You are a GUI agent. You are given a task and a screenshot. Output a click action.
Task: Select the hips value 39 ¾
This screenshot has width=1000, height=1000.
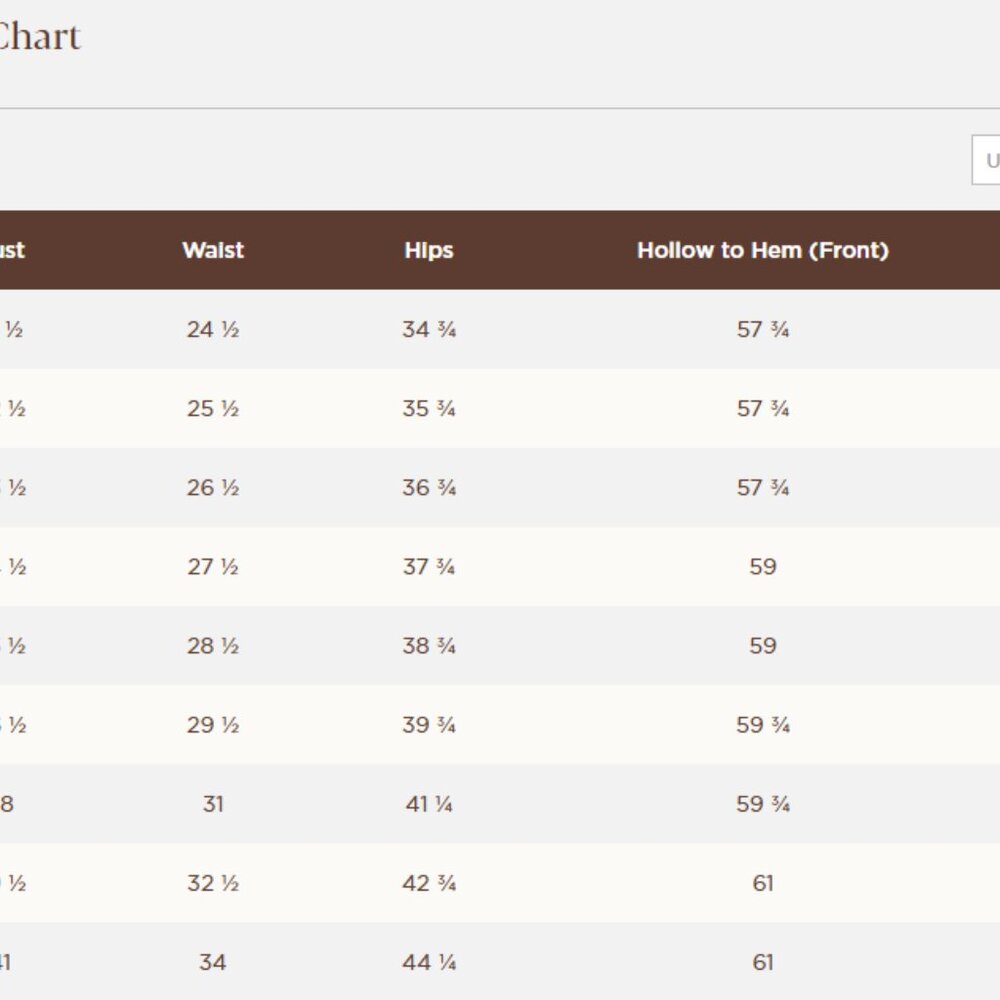coord(429,725)
